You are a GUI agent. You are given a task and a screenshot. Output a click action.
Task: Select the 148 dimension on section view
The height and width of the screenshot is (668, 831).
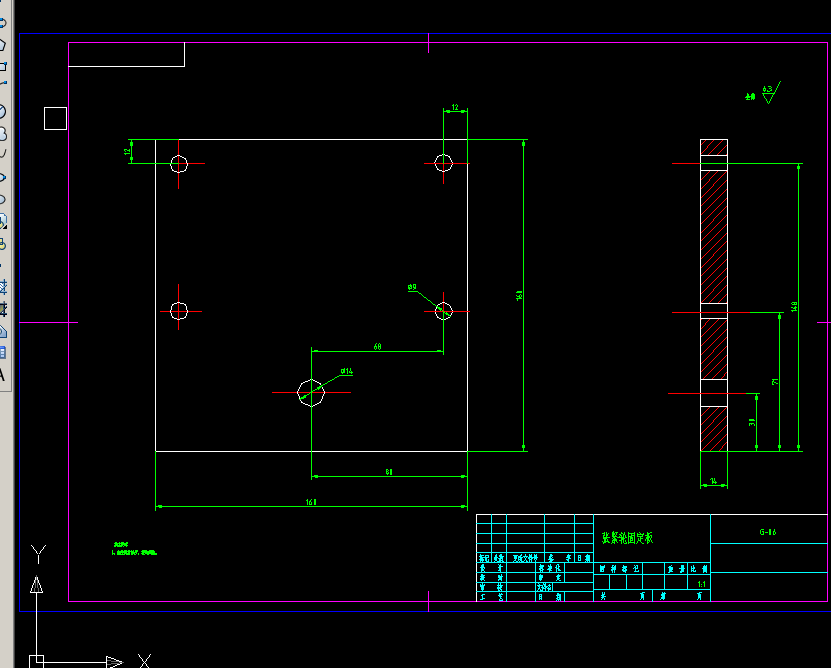click(794, 306)
